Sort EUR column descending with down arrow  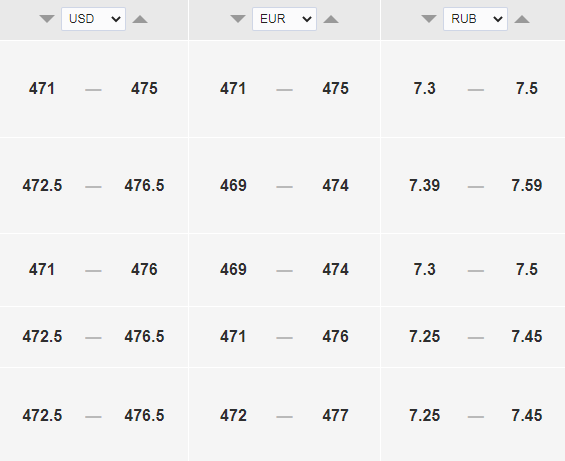(x=238, y=19)
